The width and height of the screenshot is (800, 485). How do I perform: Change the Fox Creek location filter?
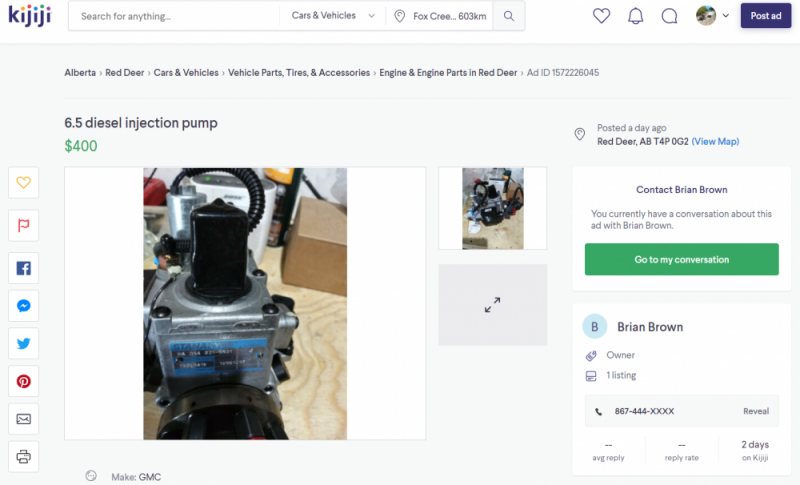(439, 16)
